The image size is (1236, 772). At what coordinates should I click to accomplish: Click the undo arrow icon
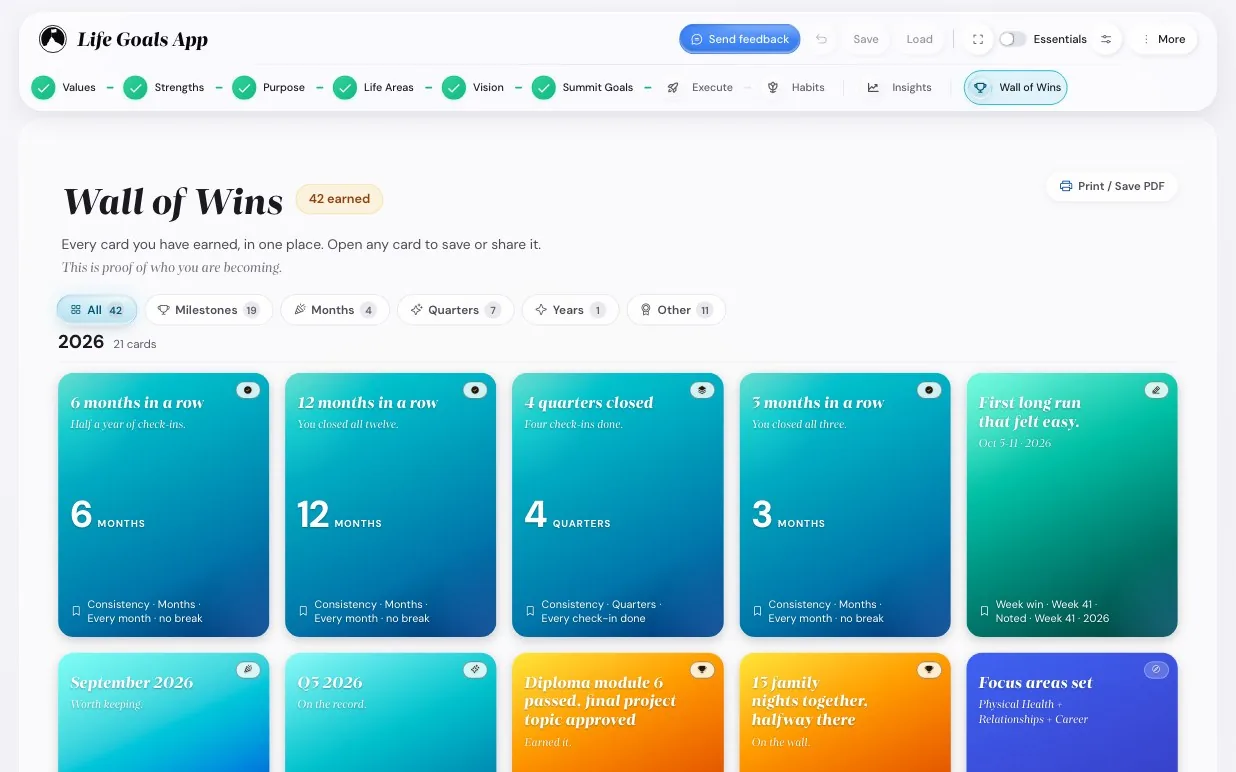[x=821, y=39]
